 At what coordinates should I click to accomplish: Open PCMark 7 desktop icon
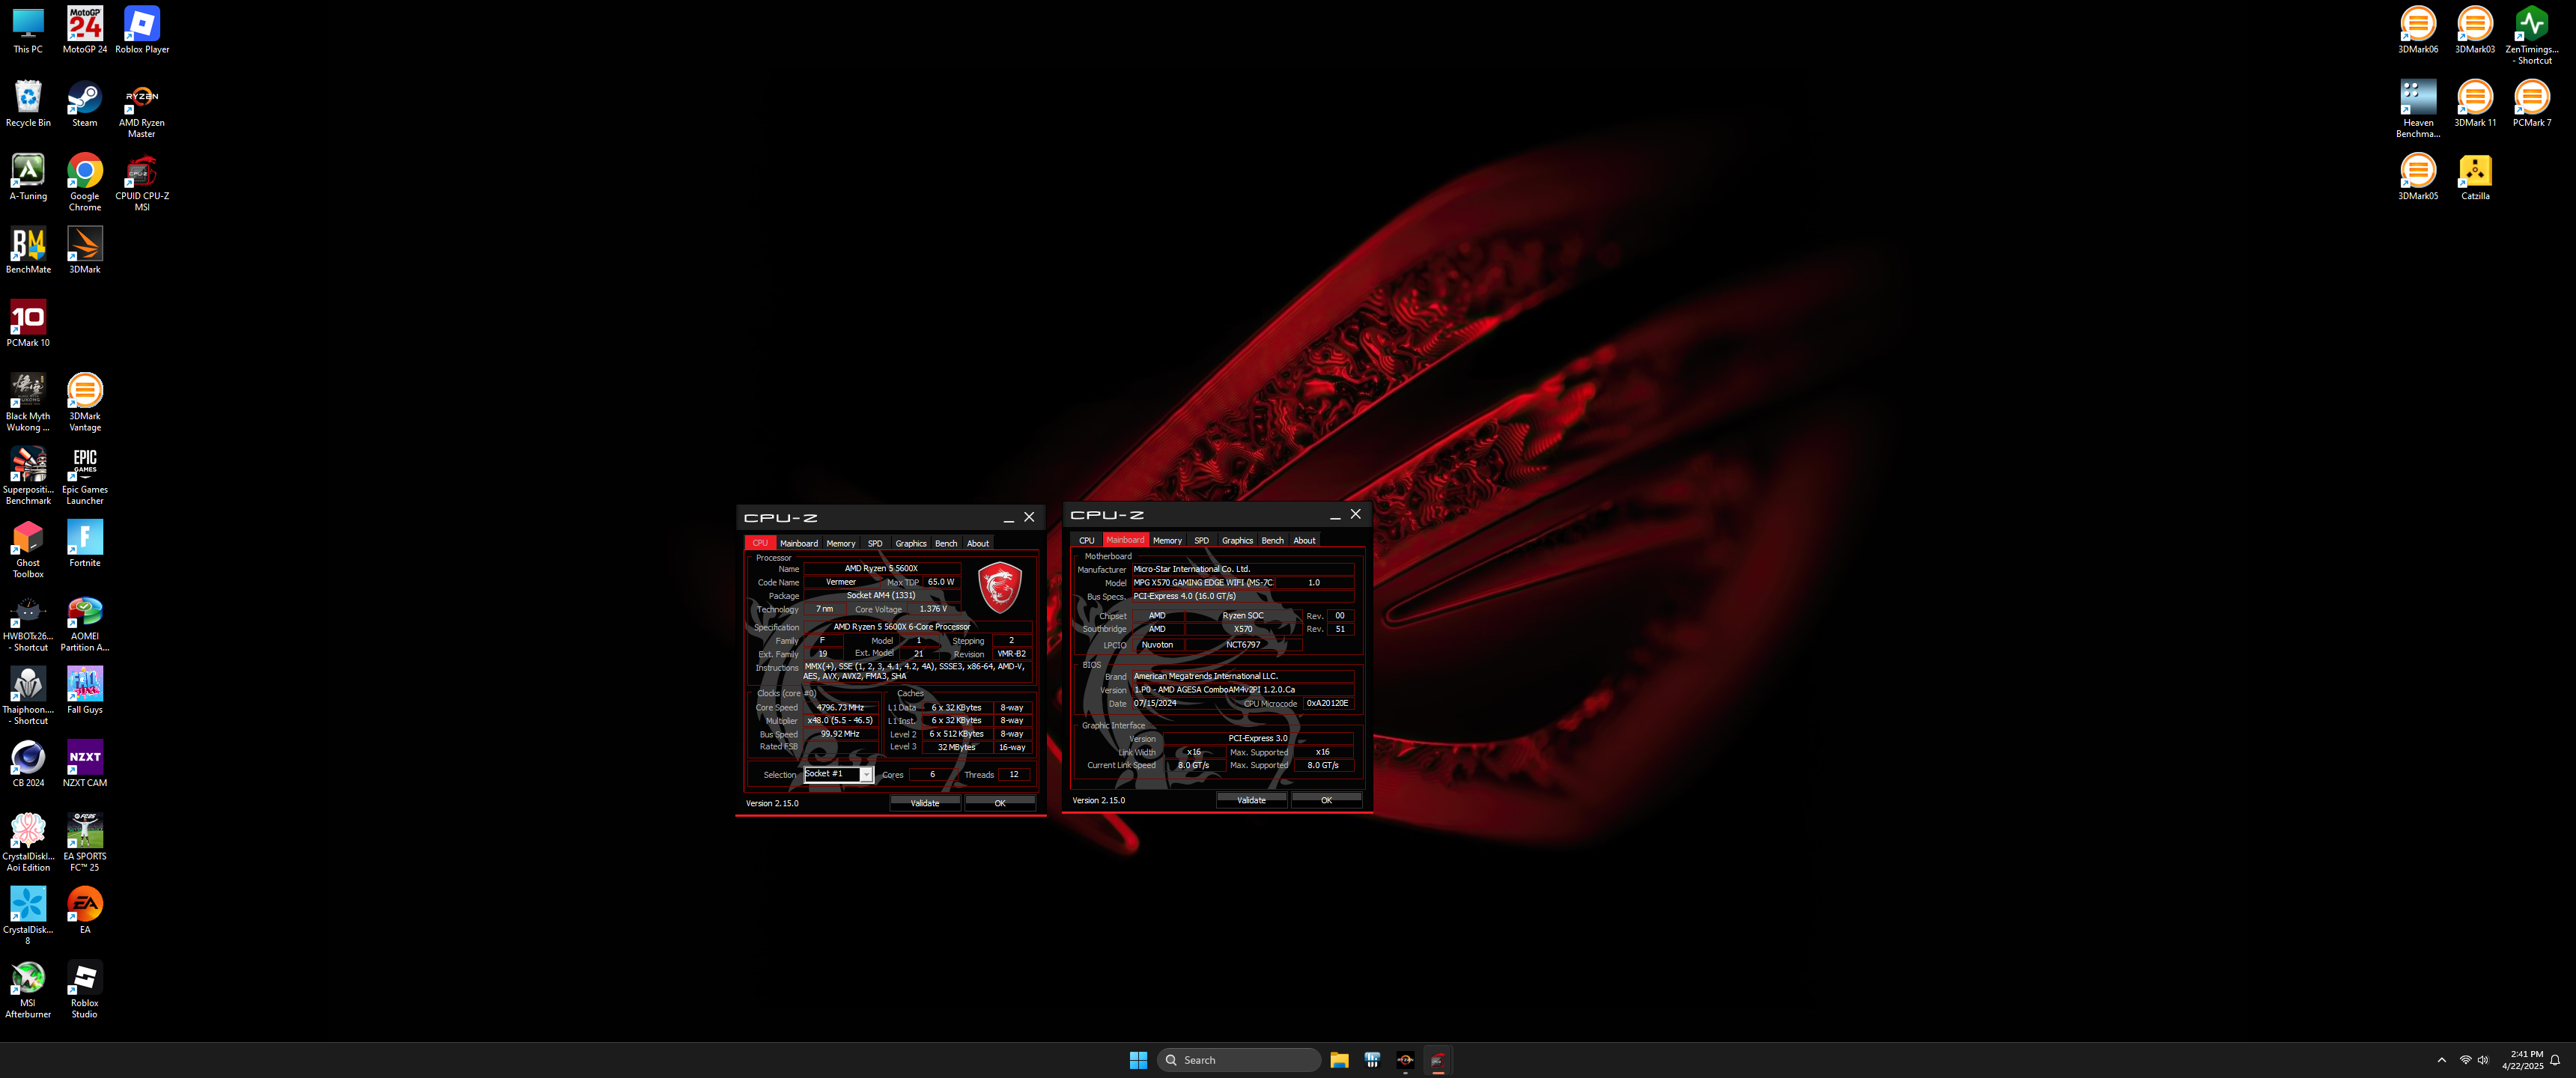click(x=2531, y=104)
